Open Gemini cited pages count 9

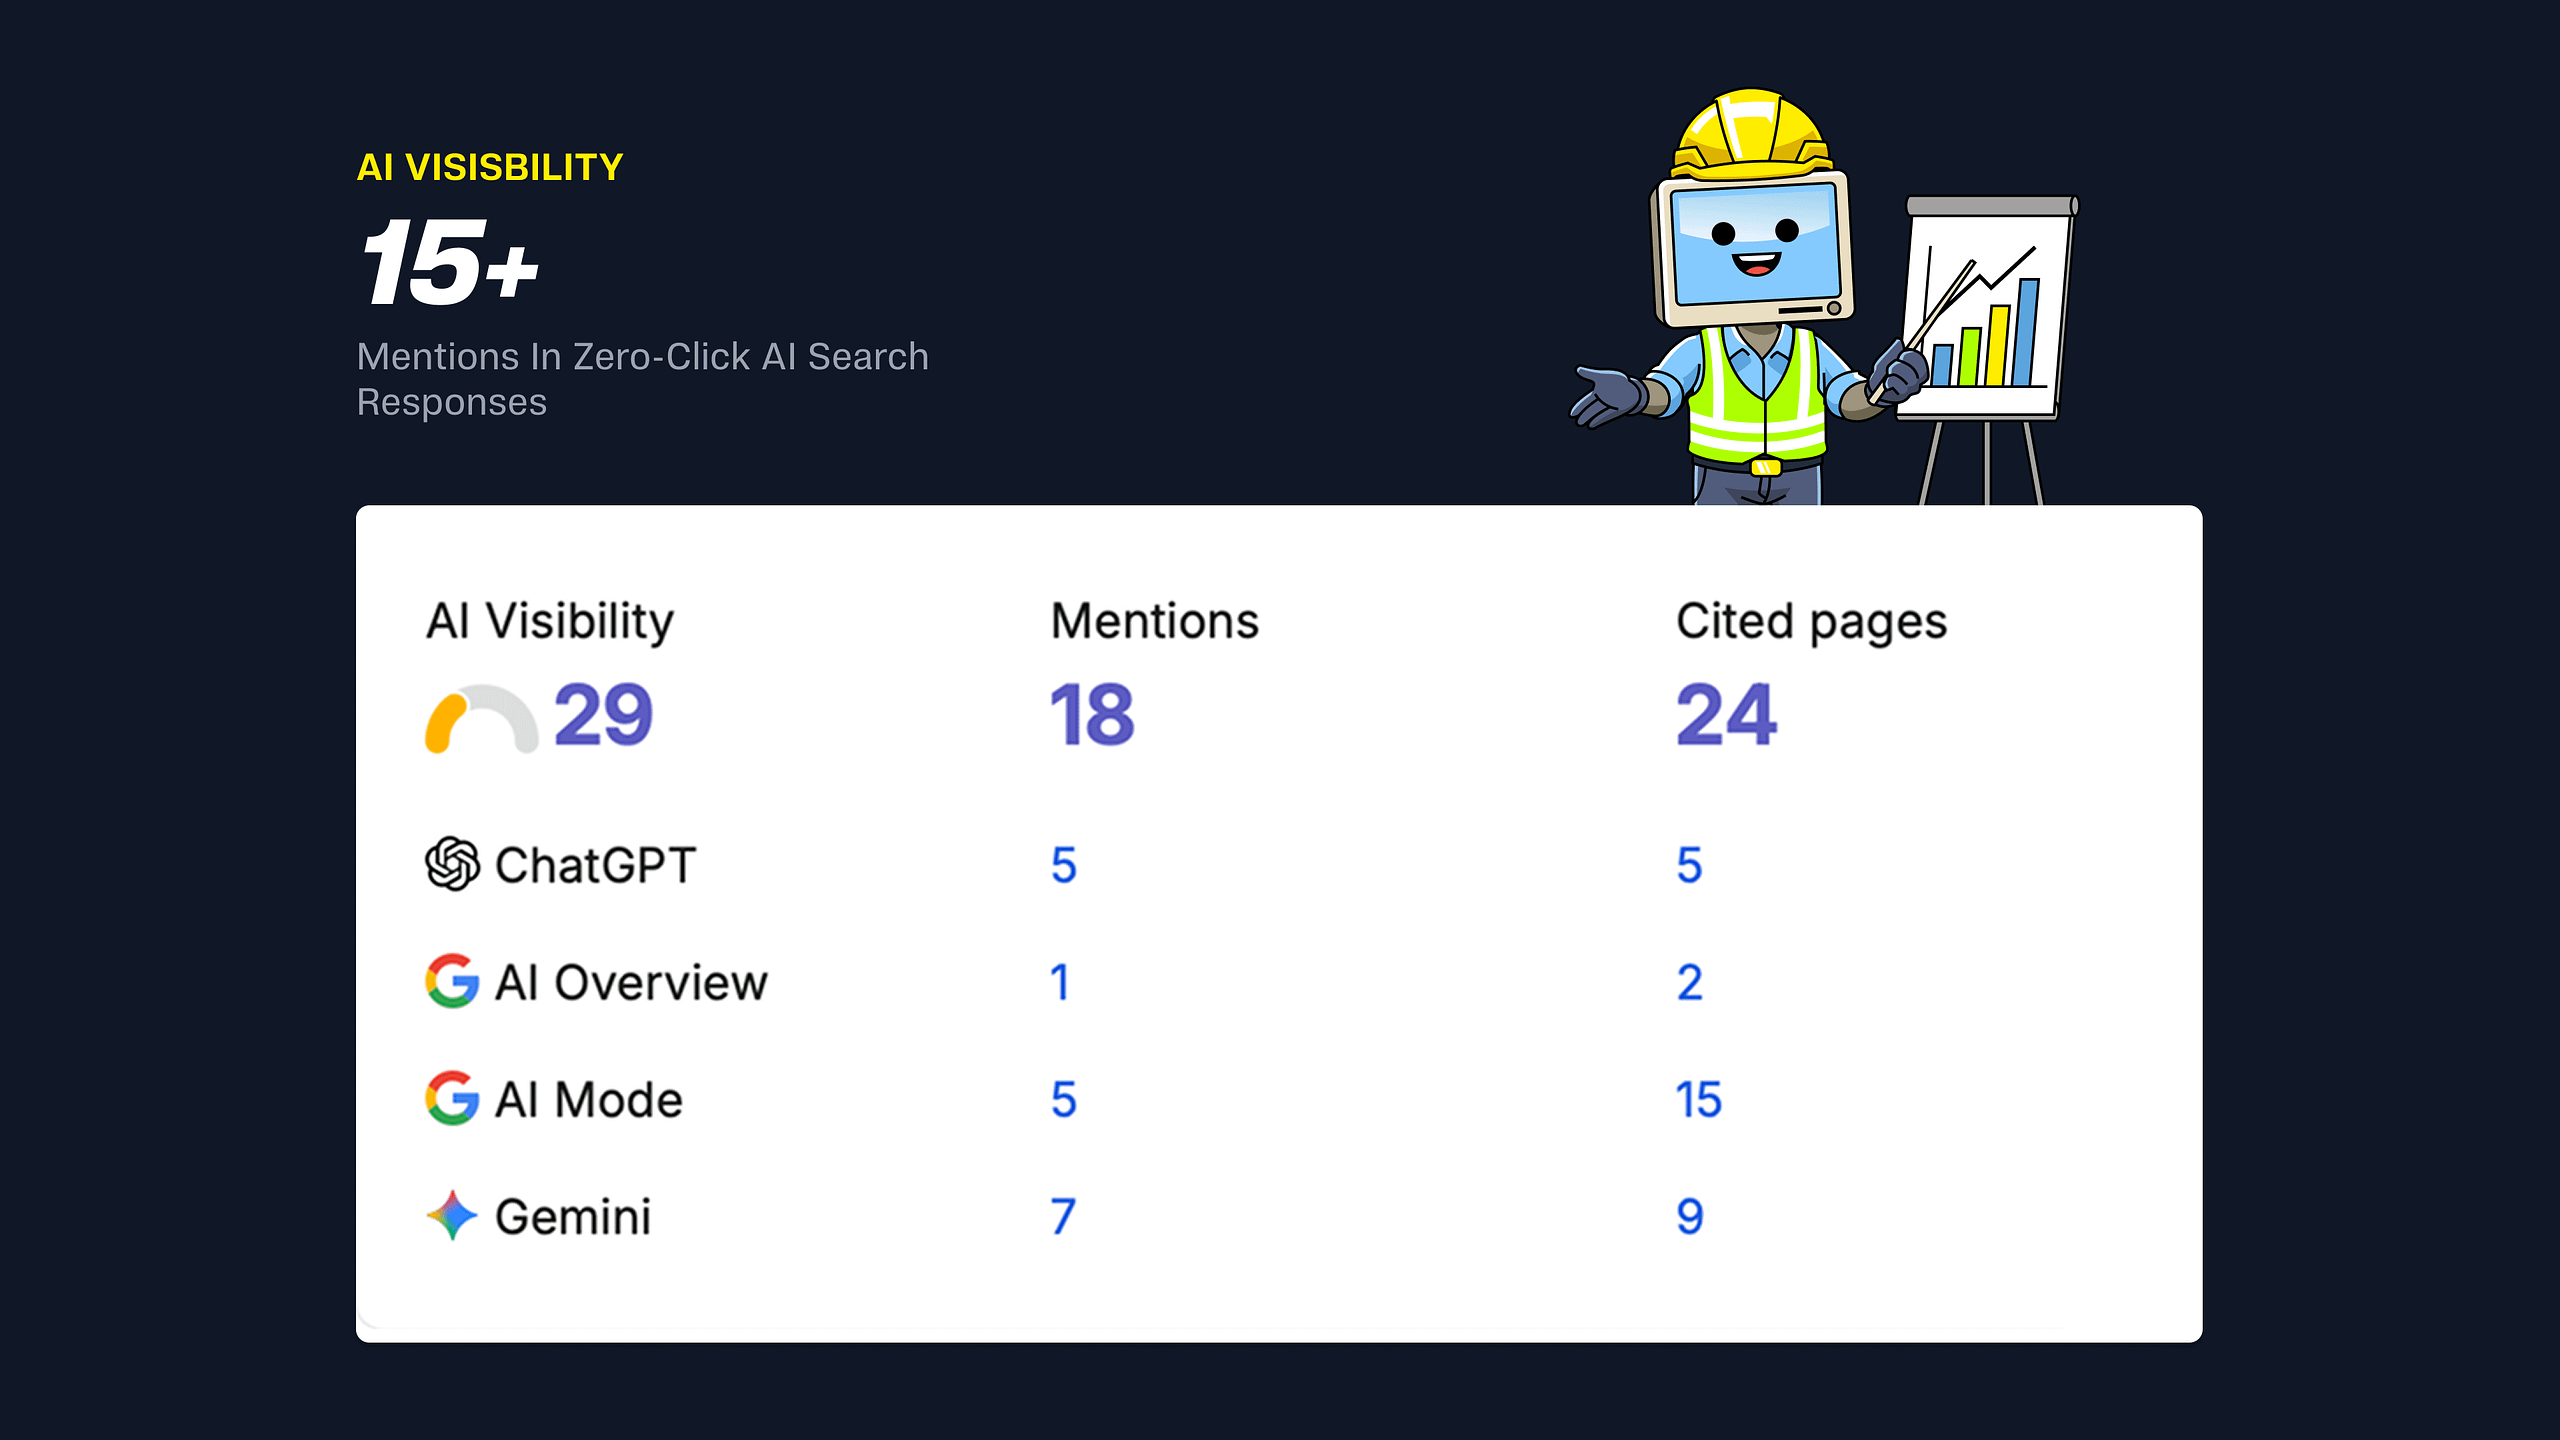click(x=1690, y=1216)
